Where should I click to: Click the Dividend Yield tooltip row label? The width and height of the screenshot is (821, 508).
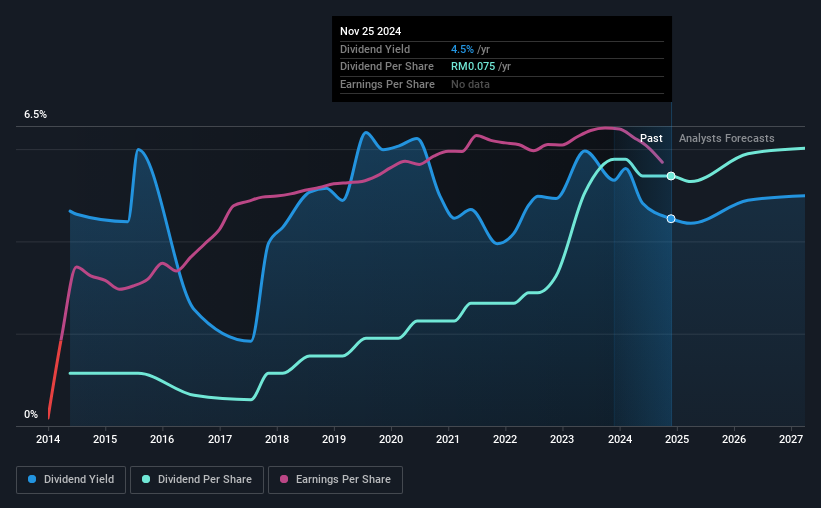click(x=375, y=49)
